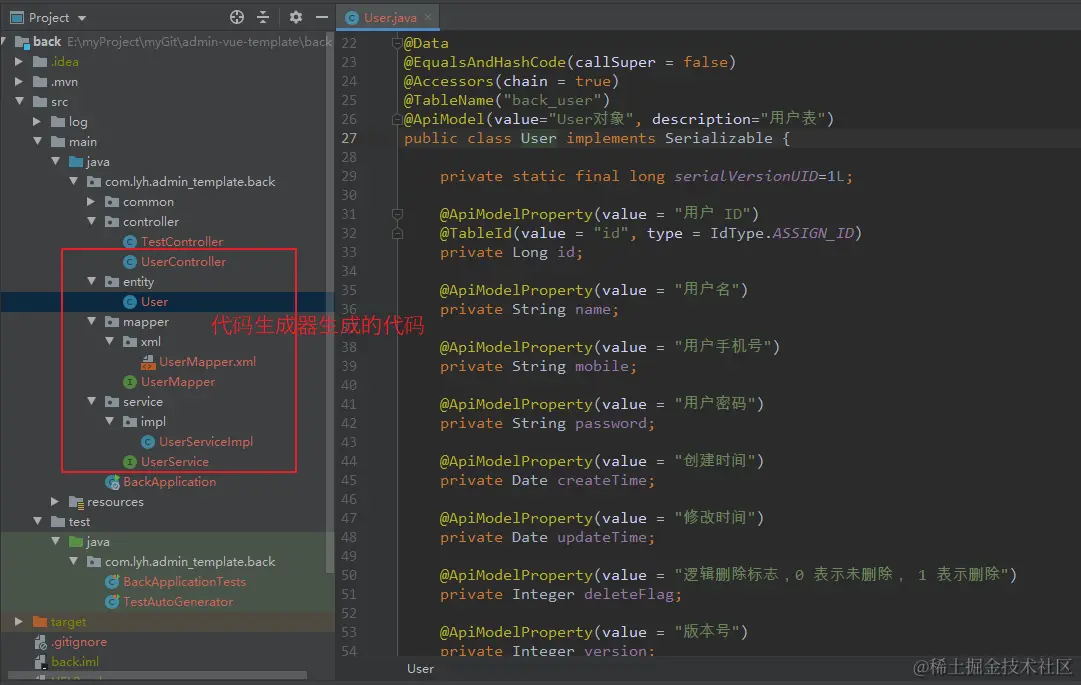1081x685 pixels.
Task: Click the TestController class icon
Action: pos(130,242)
